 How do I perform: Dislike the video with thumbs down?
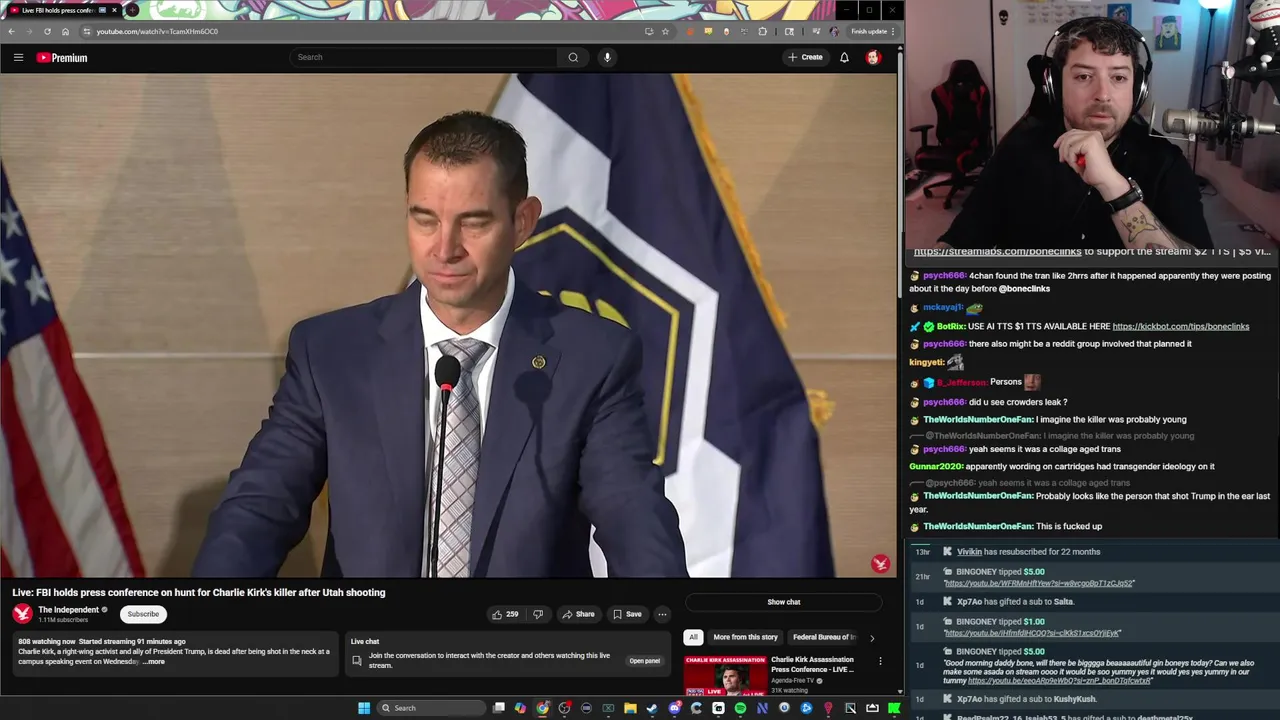(x=538, y=614)
